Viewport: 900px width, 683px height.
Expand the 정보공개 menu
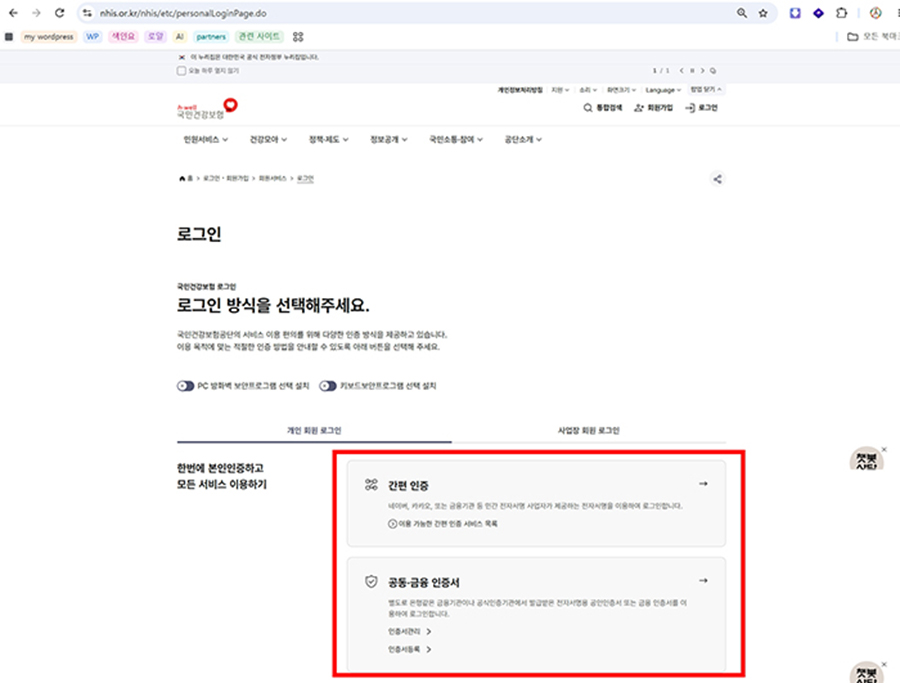pos(389,139)
